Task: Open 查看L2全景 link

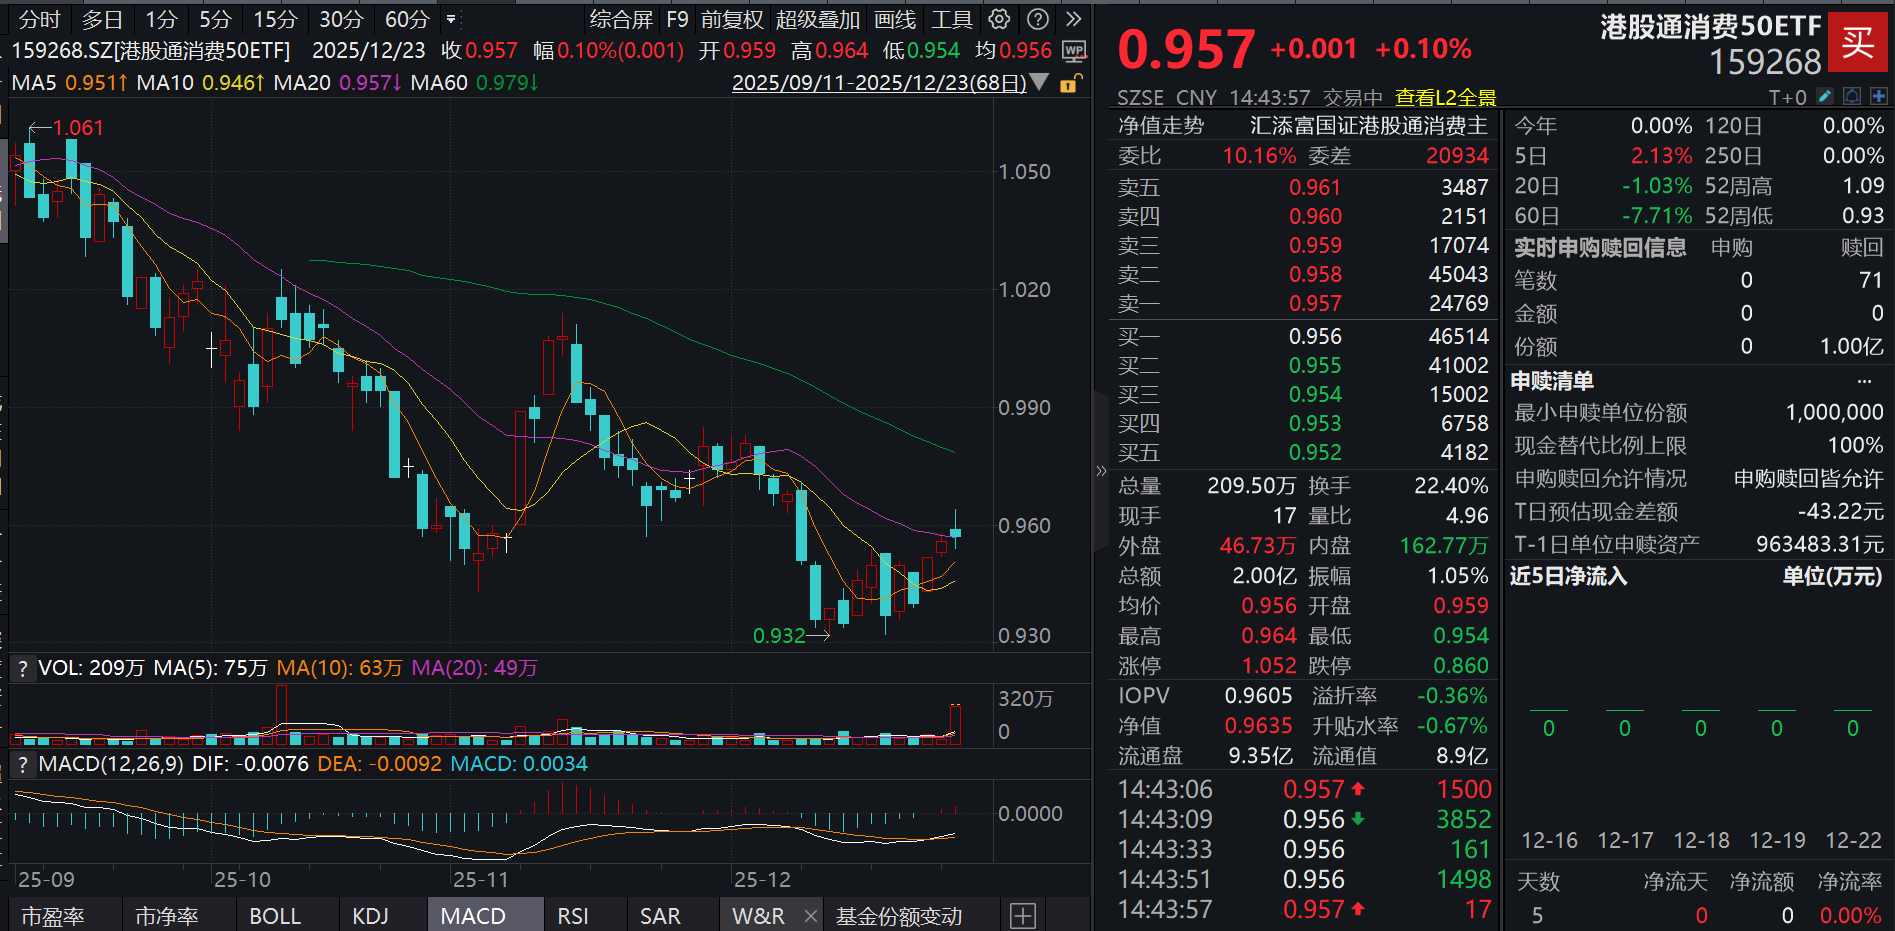Action: click(1445, 97)
